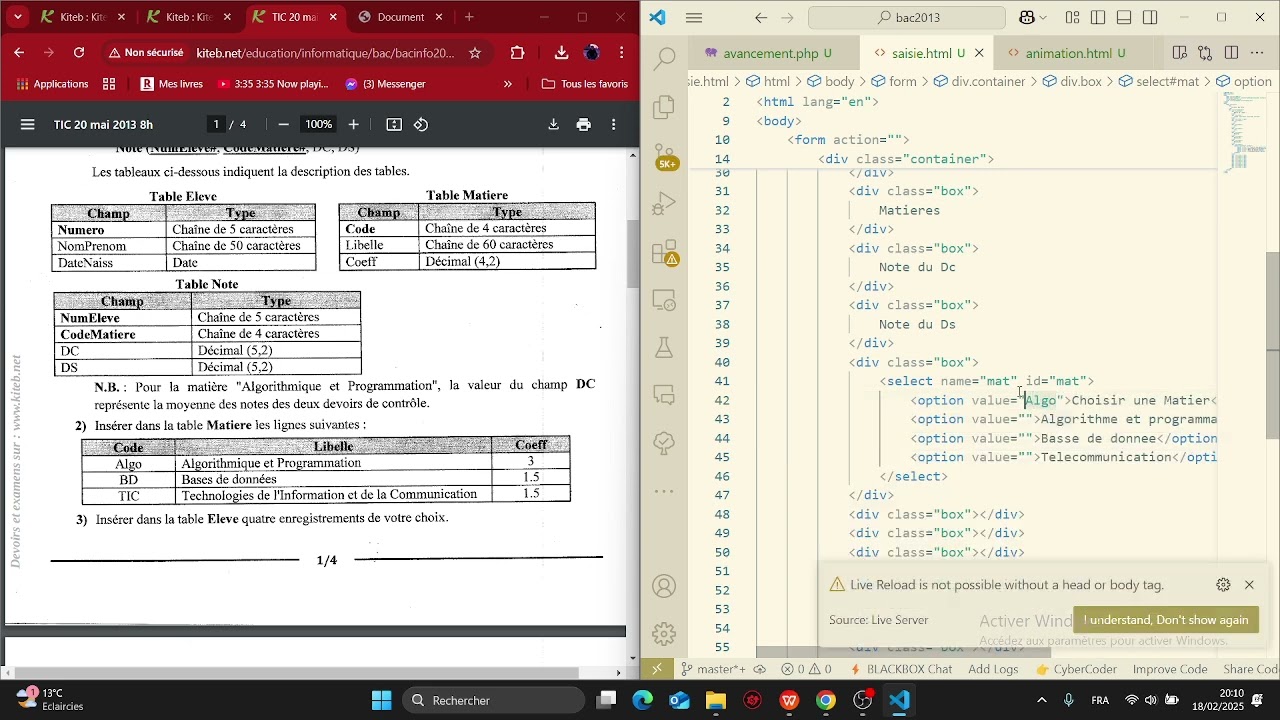
Task: Toggle the VS Code bottom panel
Action: point(1124,18)
